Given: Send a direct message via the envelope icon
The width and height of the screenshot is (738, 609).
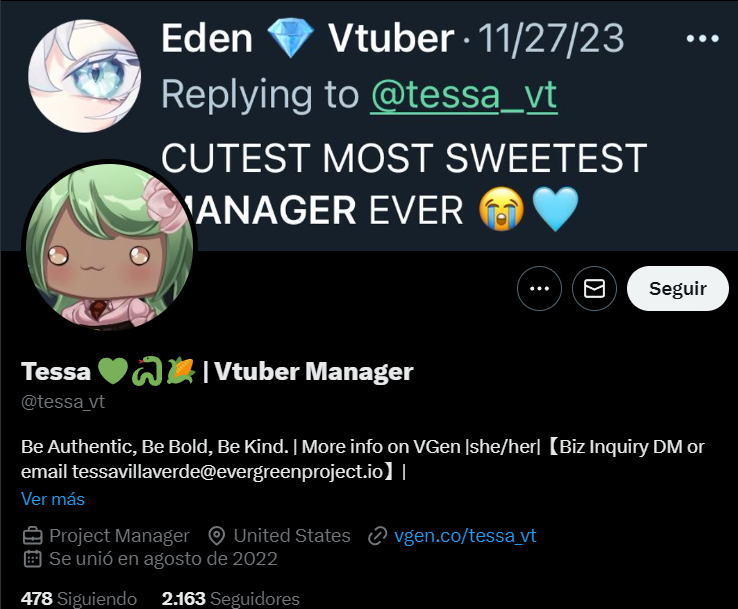Looking at the screenshot, I should click(x=594, y=288).
